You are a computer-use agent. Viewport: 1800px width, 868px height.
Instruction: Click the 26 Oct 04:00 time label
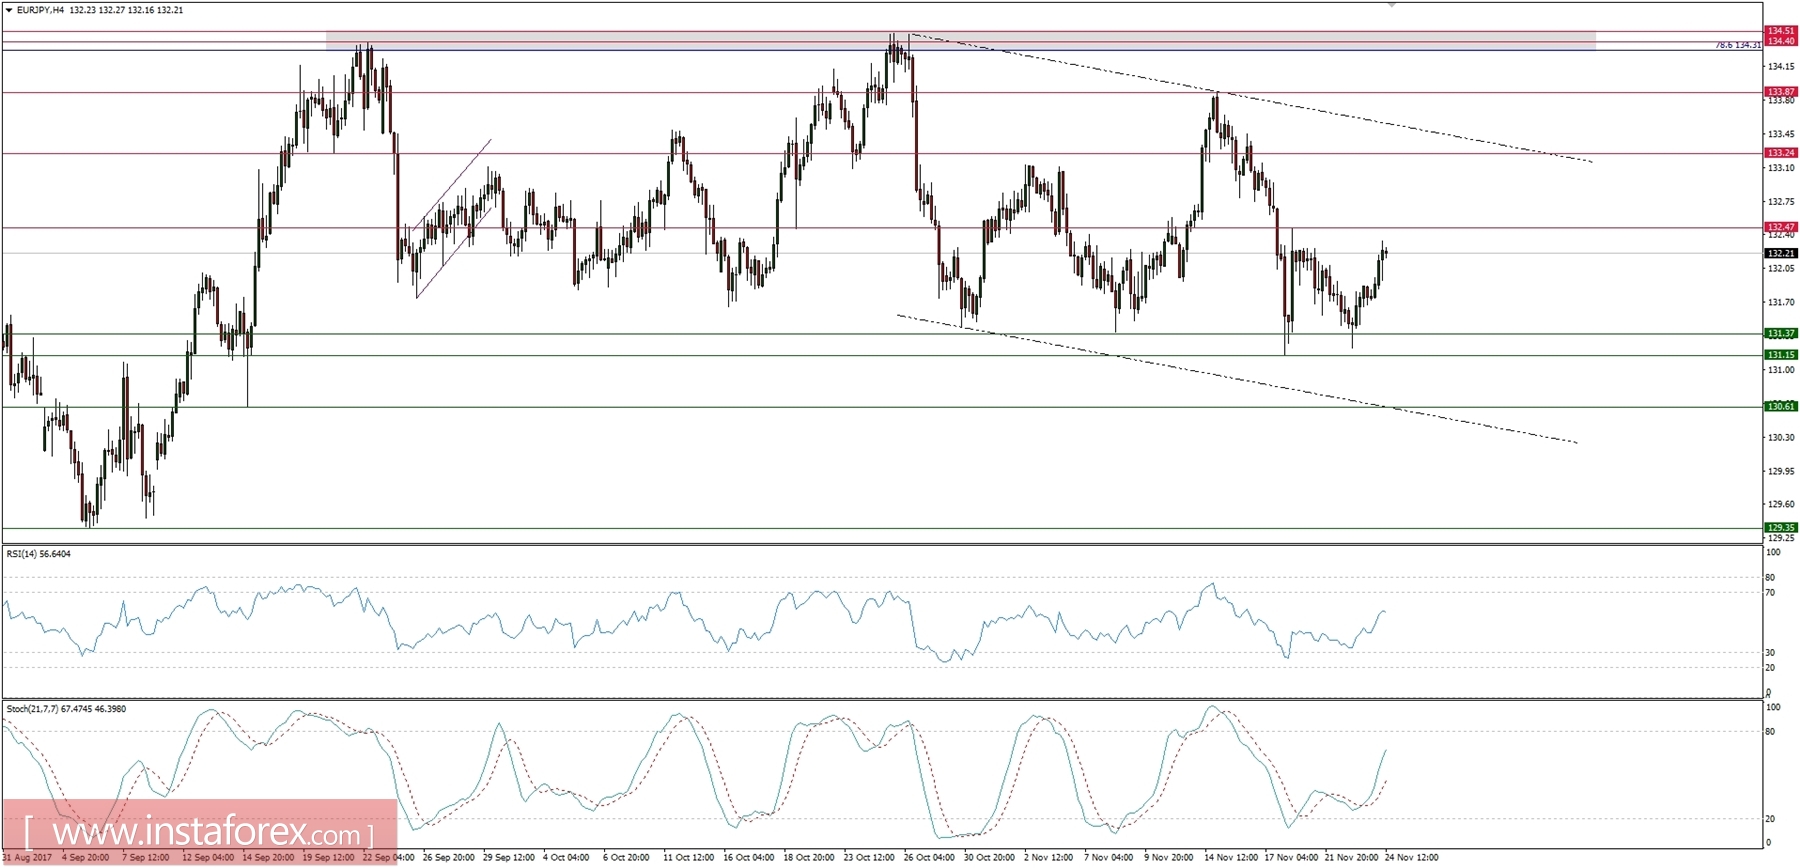coord(929,857)
